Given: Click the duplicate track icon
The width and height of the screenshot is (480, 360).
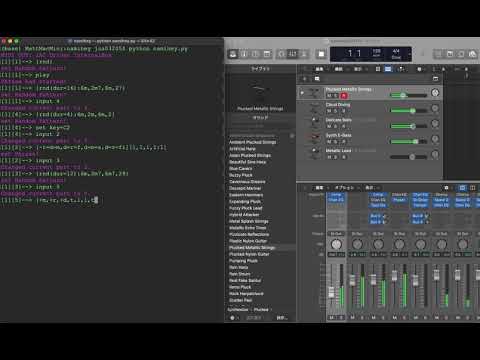Looking at the screenshot, I should [x=317, y=79].
